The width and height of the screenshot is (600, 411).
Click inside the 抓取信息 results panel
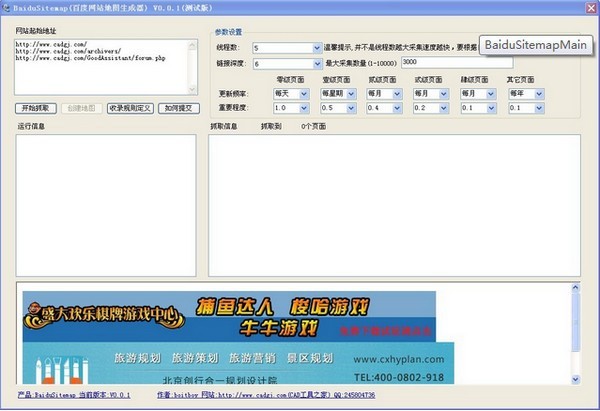coord(395,205)
